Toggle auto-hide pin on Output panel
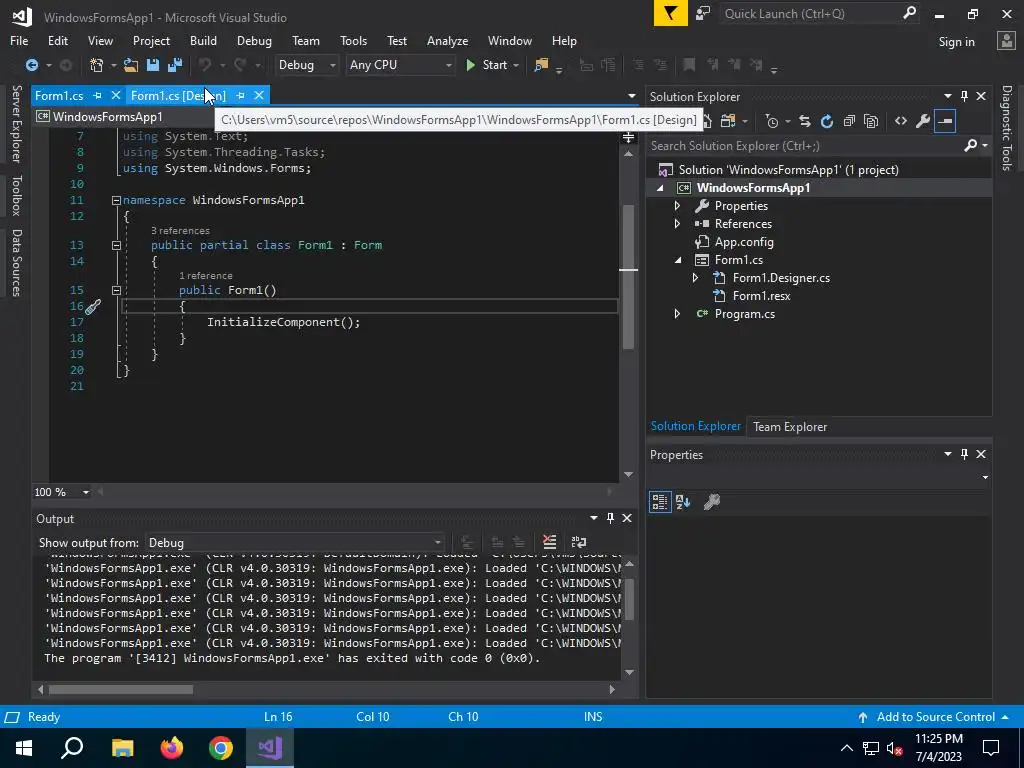This screenshot has height=768, width=1024. pos(610,518)
